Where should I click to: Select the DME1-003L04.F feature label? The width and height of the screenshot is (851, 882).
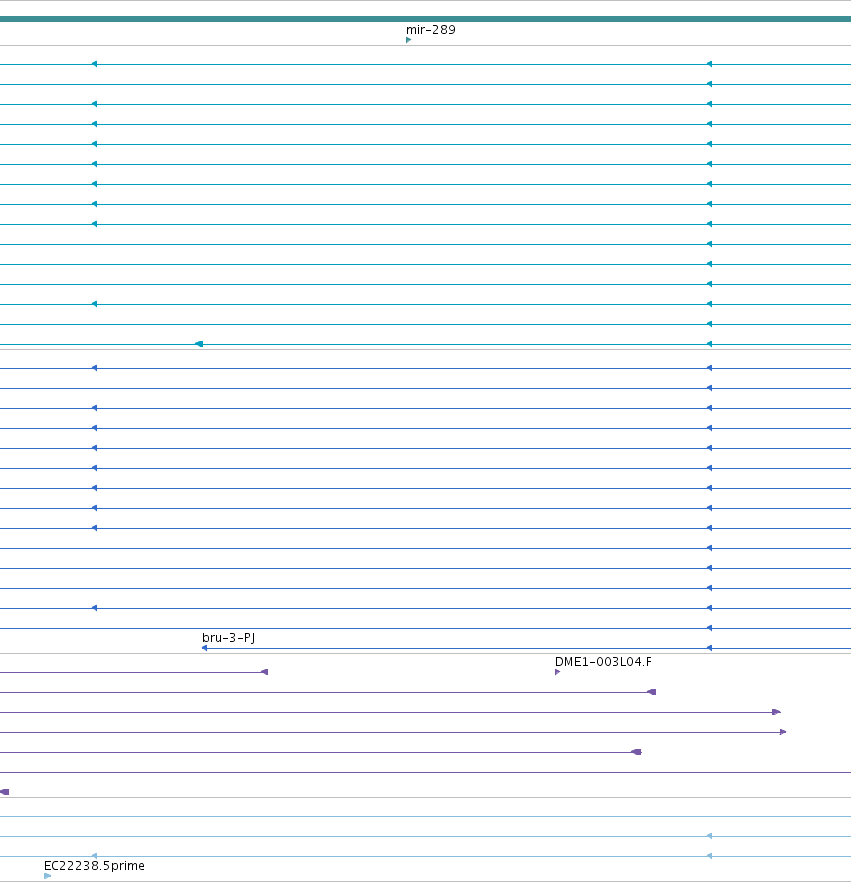(x=603, y=662)
